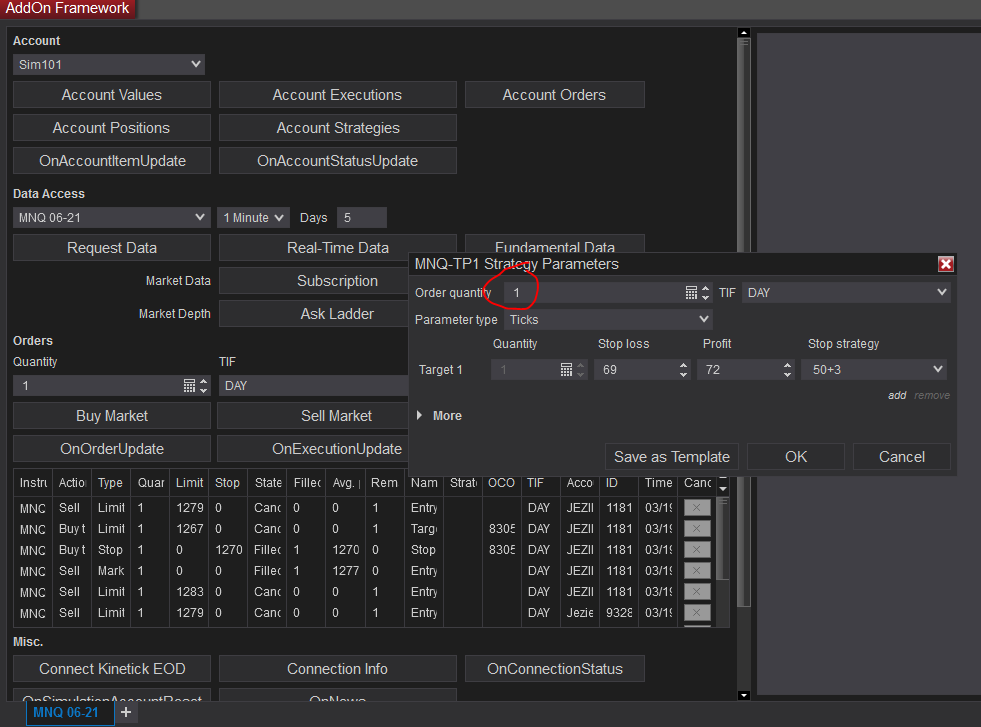This screenshot has height=727, width=981.
Task: Open Orders TIF DAY dropdown
Action: click(313, 386)
